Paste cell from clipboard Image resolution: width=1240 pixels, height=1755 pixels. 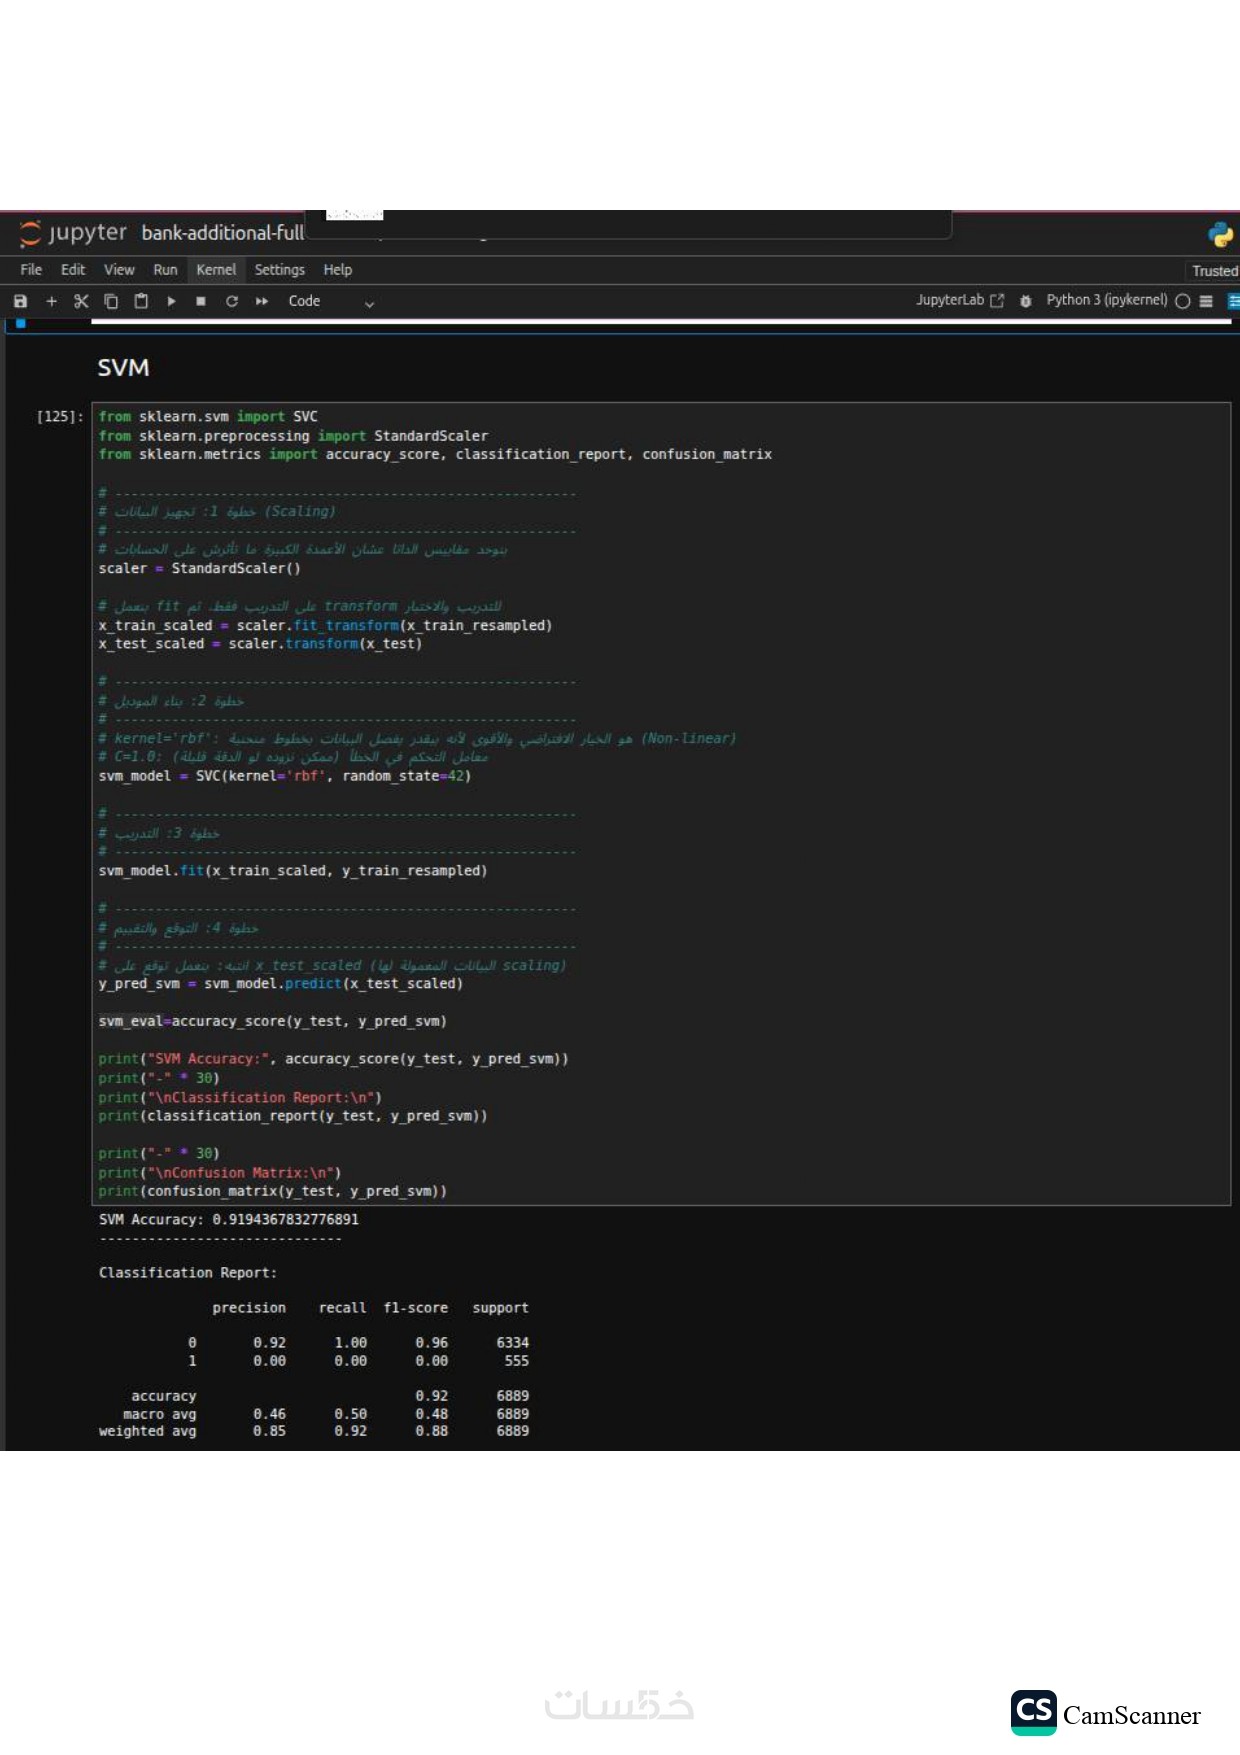tap(141, 301)
